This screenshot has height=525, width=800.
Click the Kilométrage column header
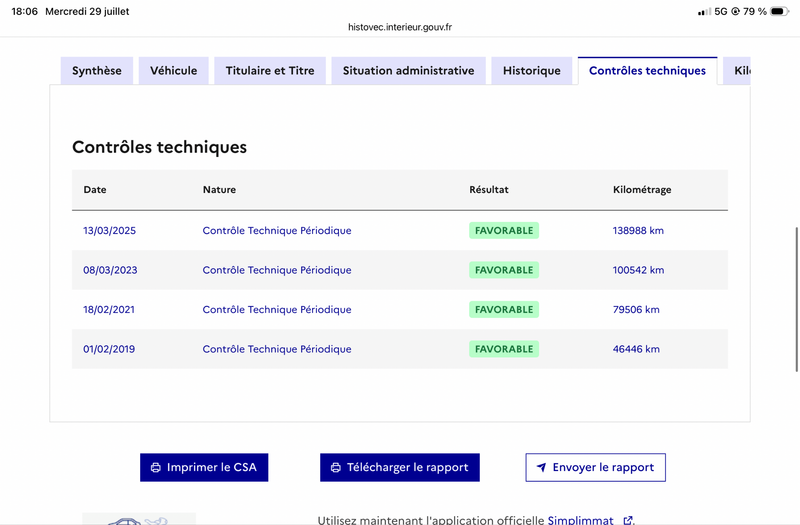pyautogui.click(x=642, y=189)
